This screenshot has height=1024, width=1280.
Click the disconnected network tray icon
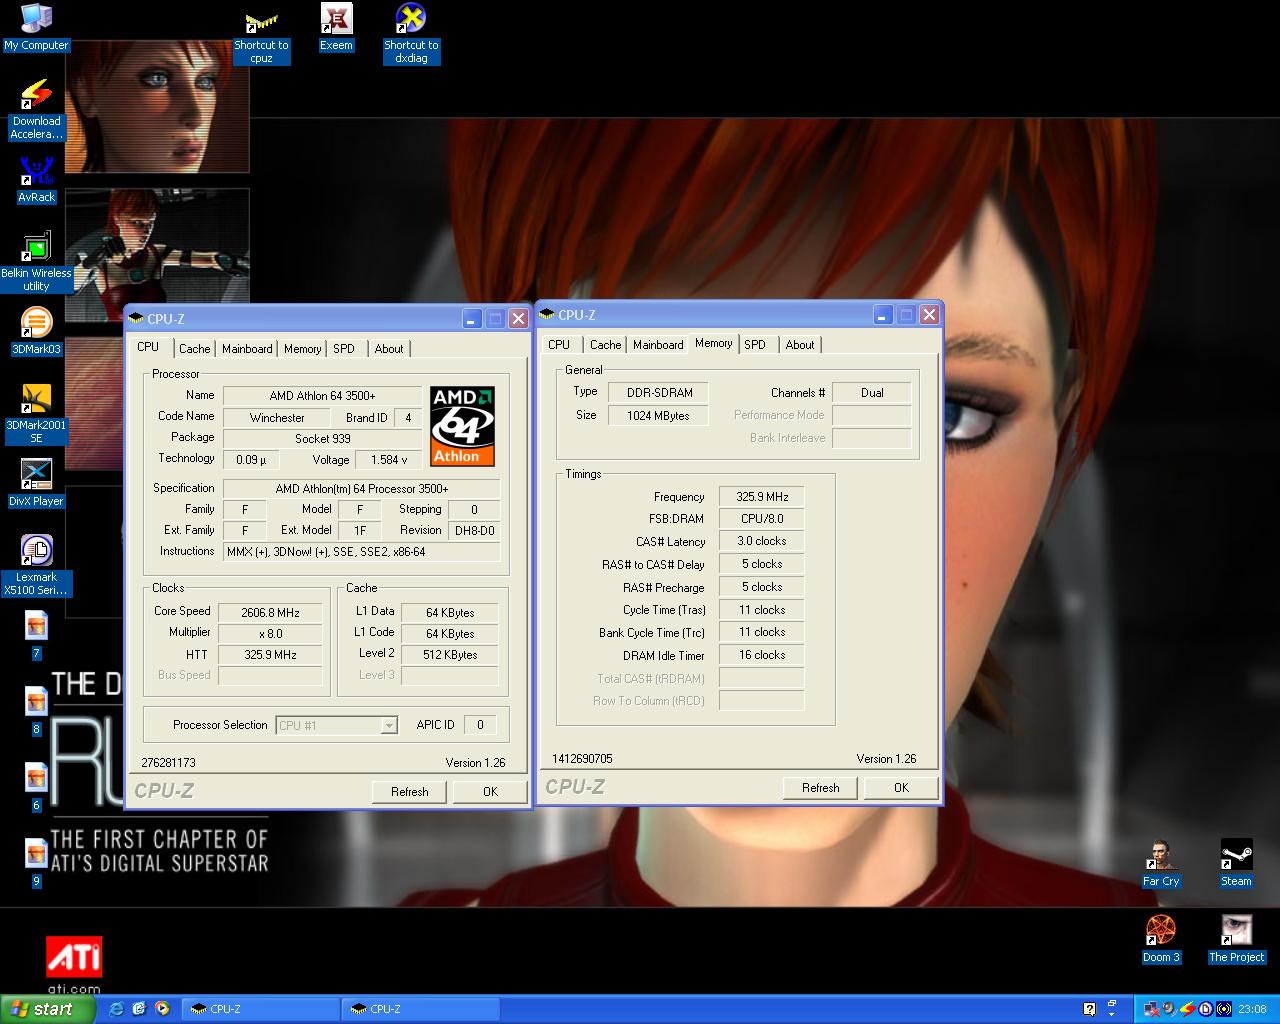(1151, 1009)
